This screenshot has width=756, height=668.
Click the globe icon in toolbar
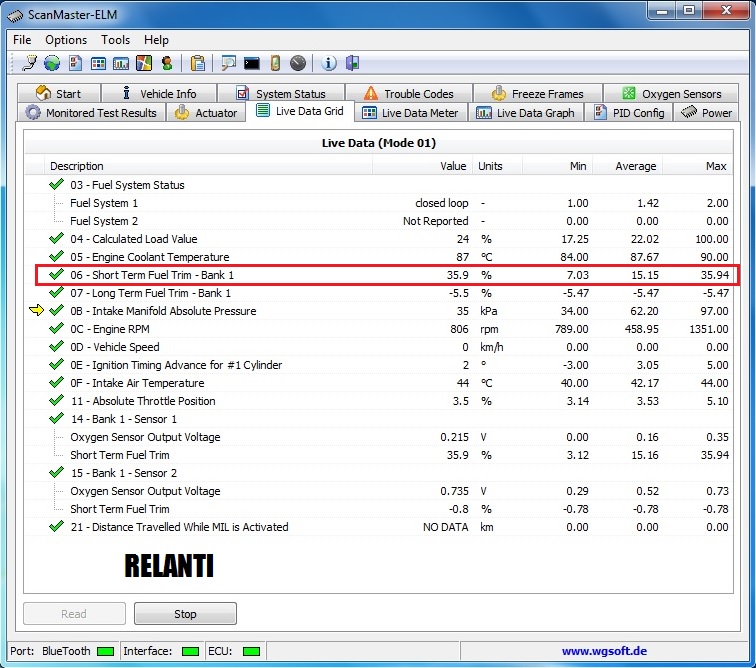tap(51, 63)
